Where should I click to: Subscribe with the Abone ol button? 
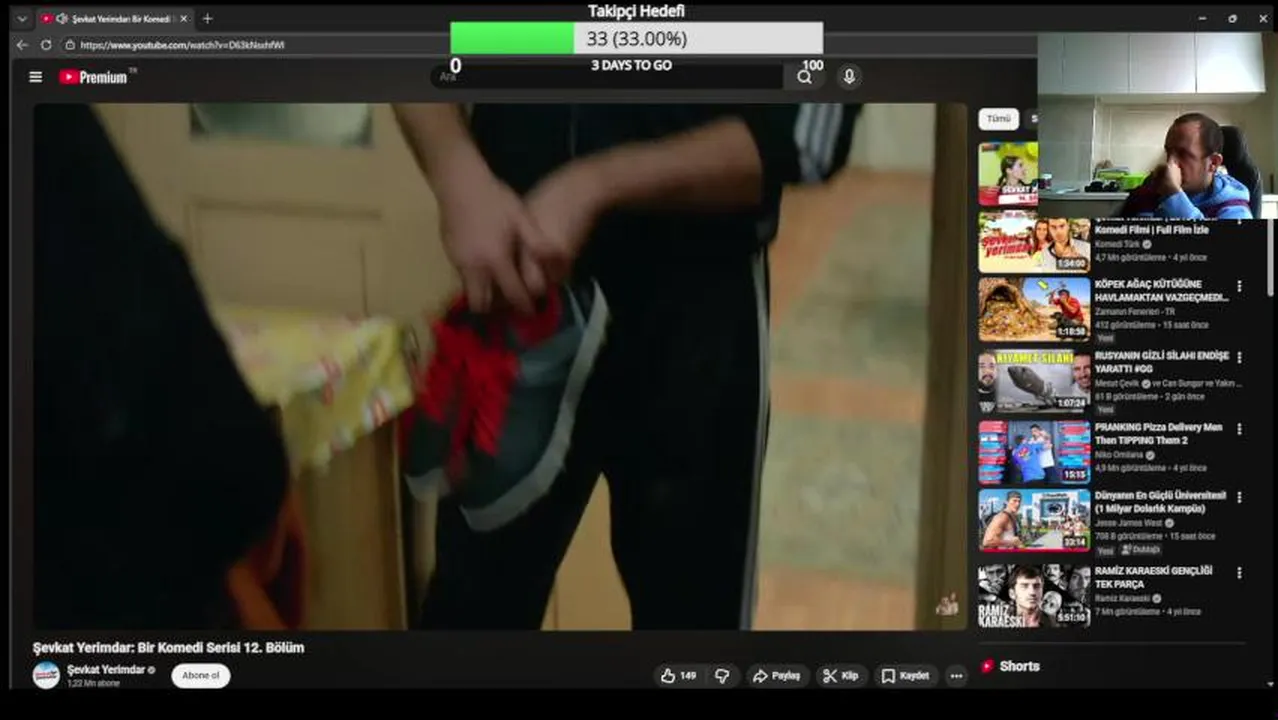click(x=201, y=676)
